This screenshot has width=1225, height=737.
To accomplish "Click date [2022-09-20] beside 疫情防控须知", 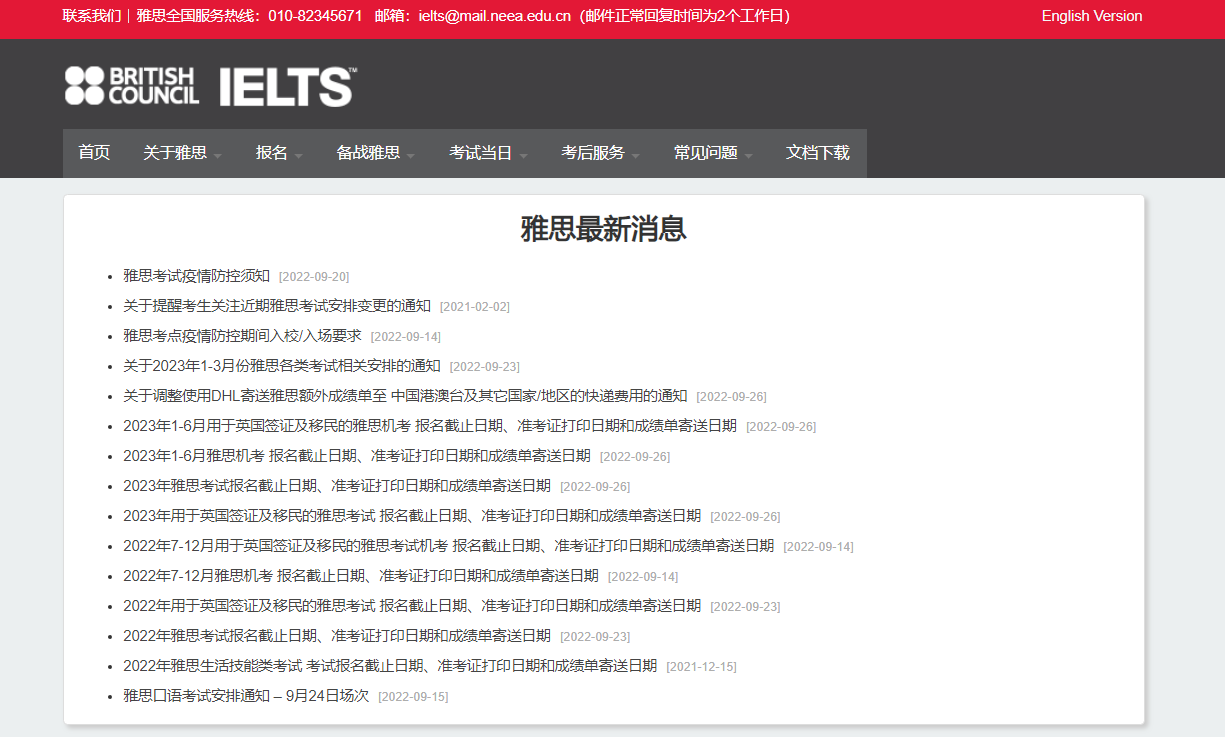I will pos(314,277).
